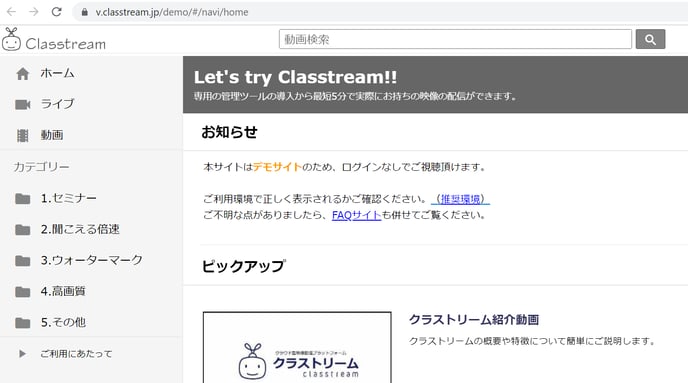Click the orange デモサイト text

[277, 167]
